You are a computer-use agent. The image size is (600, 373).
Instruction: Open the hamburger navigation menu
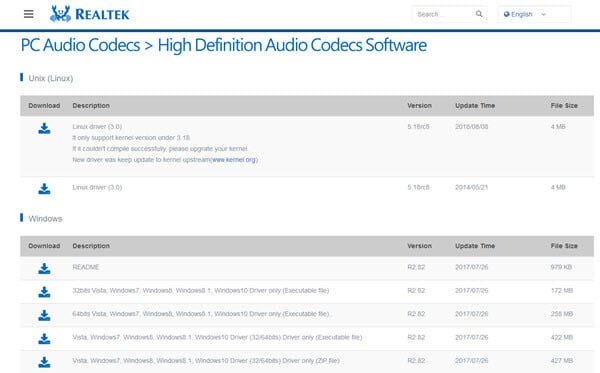click(x=29, y=14)
